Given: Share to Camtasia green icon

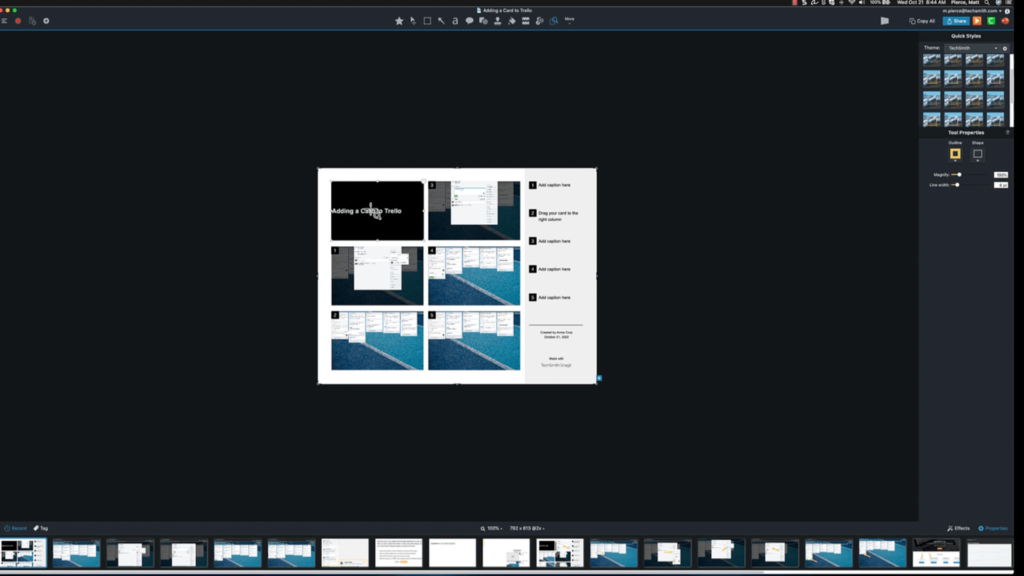Looking at the screenshot, I should [x=991, y=21].
